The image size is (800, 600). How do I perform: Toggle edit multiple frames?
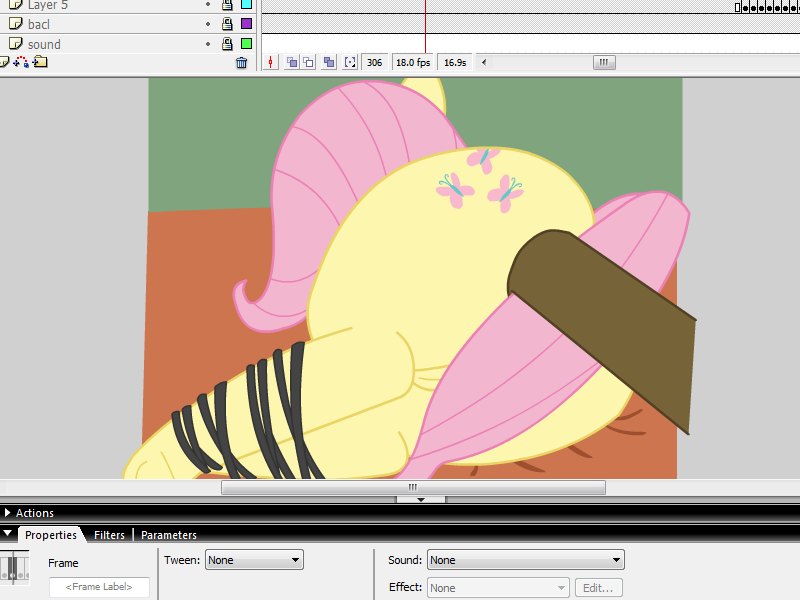click(x=329, y=62)
